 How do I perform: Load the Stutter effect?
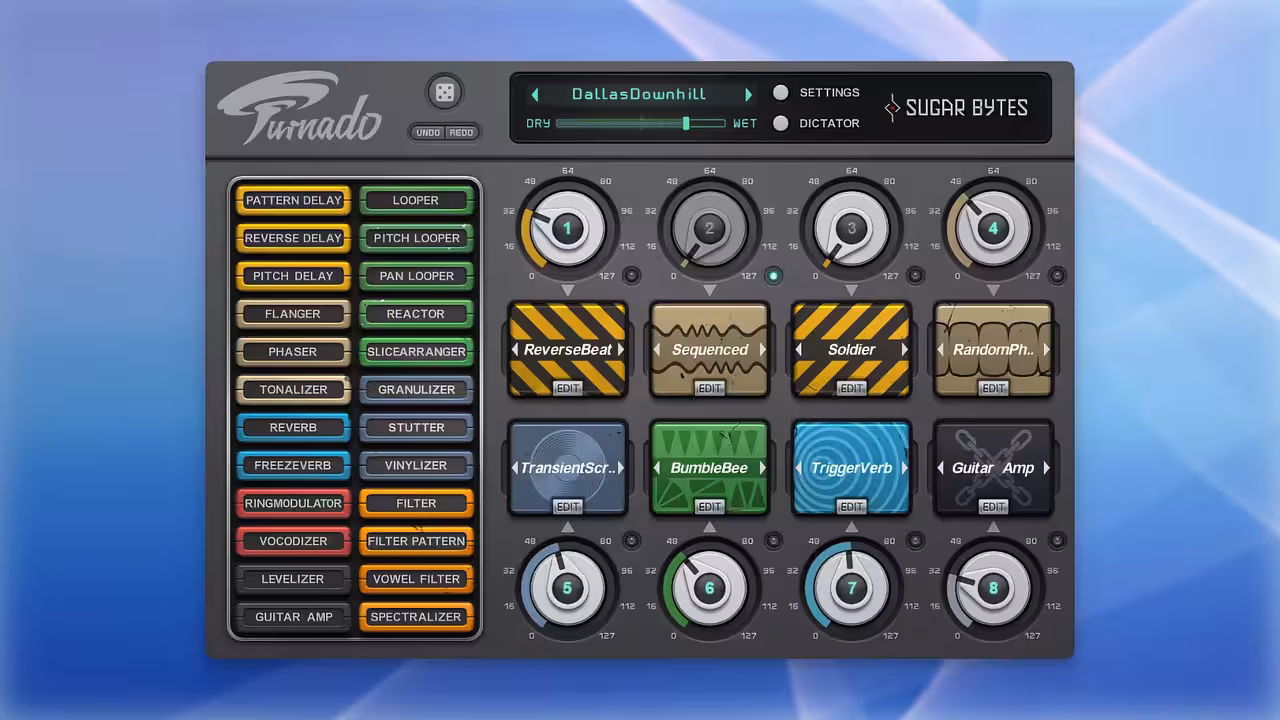[416, 427]
